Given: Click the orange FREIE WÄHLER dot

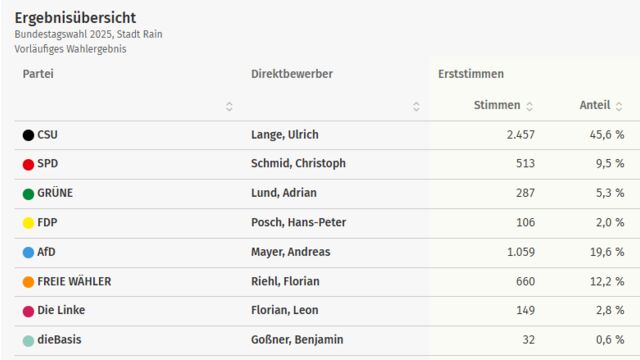Looking at the screenshot, I should tap(28, 282).
